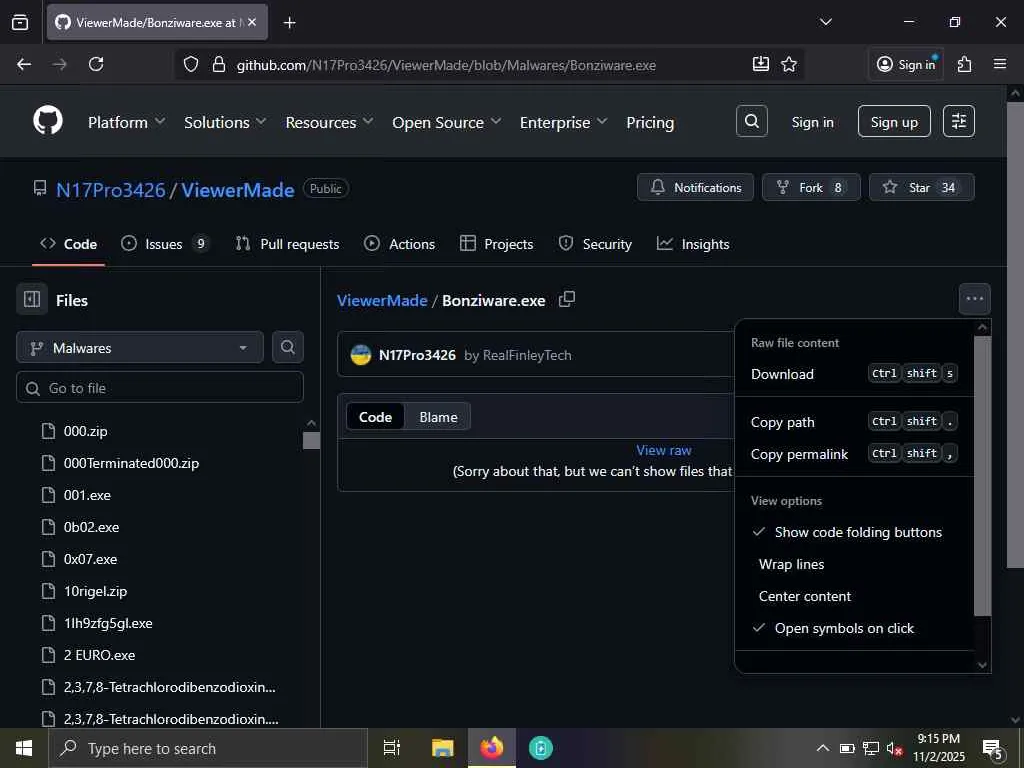The image size is (1024, 768).
Task: Choose Copy path menu entry
Action: (854, 422)
